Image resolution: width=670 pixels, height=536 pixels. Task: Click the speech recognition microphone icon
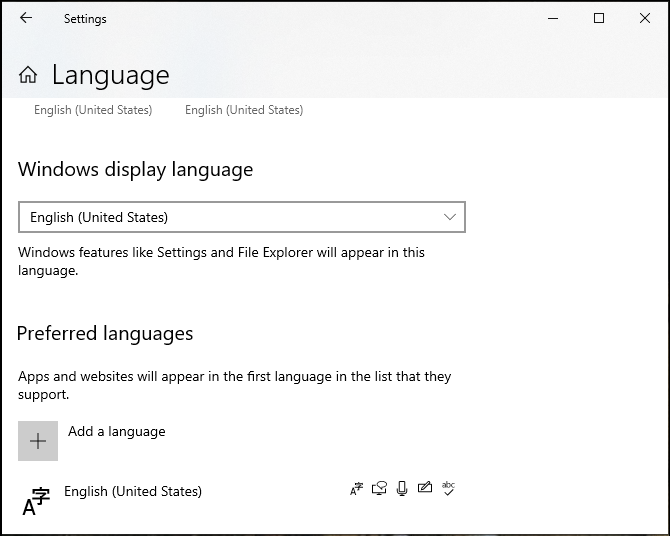pyautogui.click(x=402, y=489)
